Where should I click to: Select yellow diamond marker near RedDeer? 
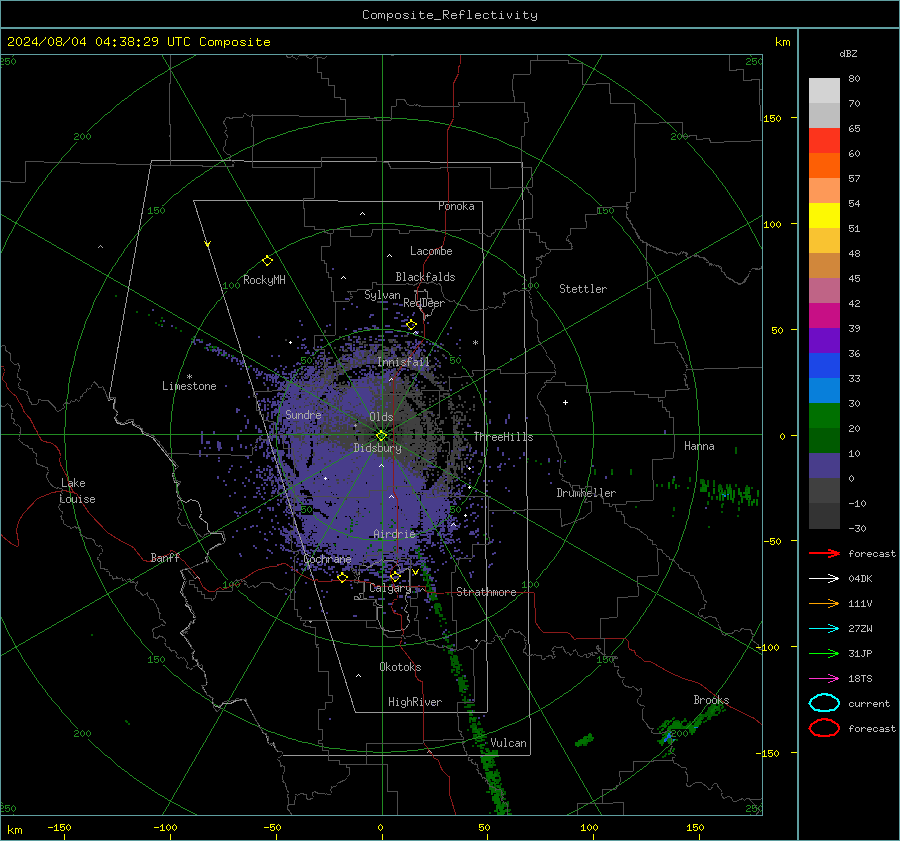point(411,325)
